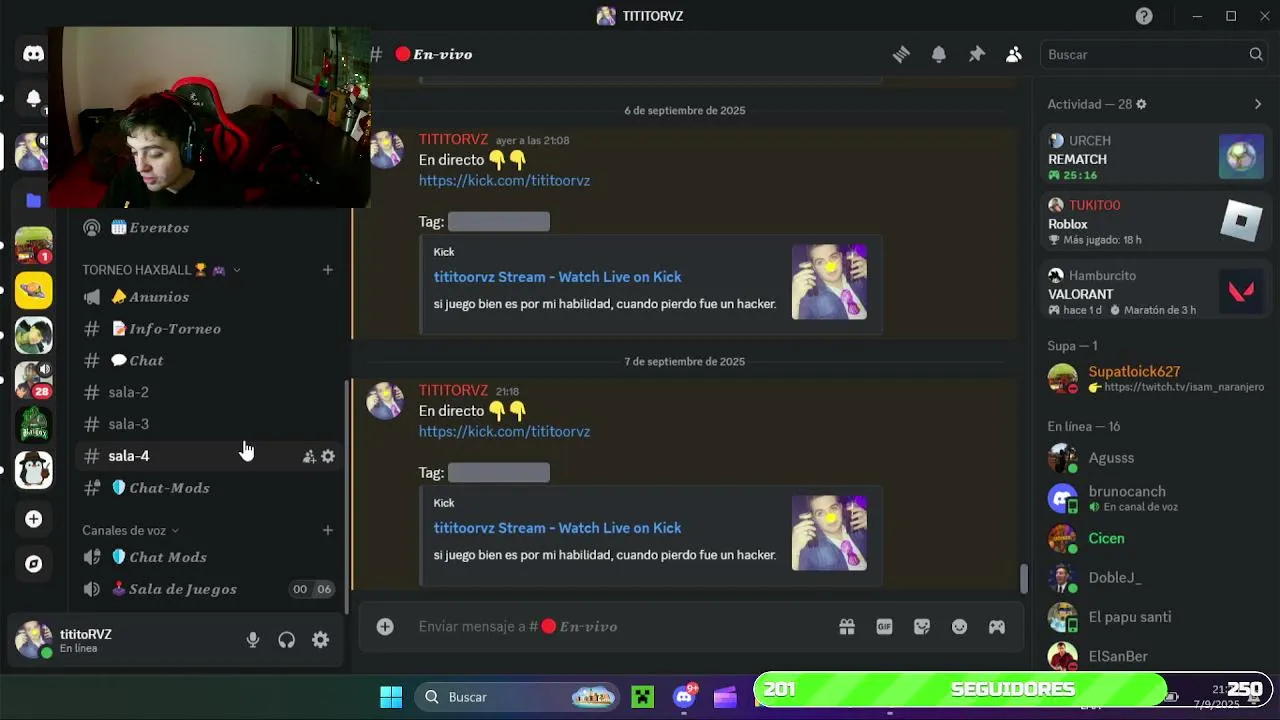Open the penguin server icon in sidebar

[x=34, y=470]
